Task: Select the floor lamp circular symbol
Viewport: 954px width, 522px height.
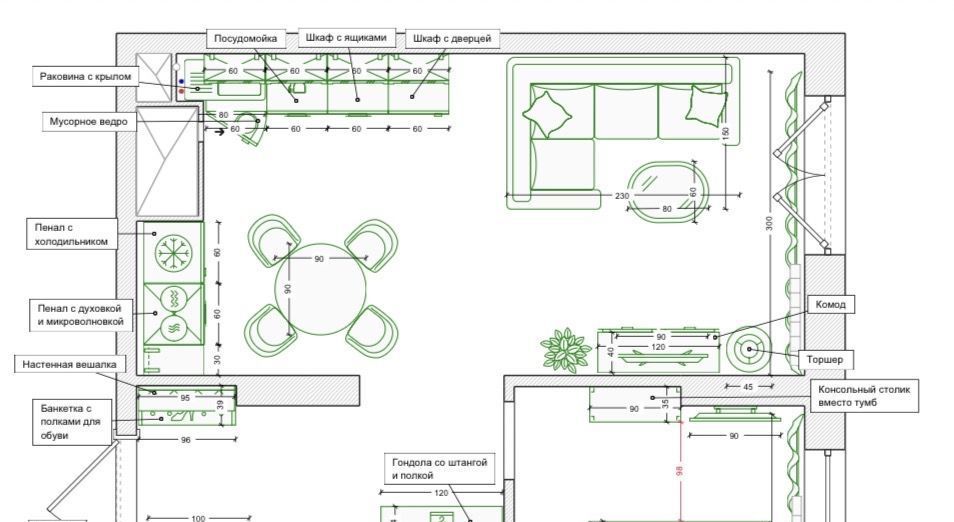Action: coord(749,350)
